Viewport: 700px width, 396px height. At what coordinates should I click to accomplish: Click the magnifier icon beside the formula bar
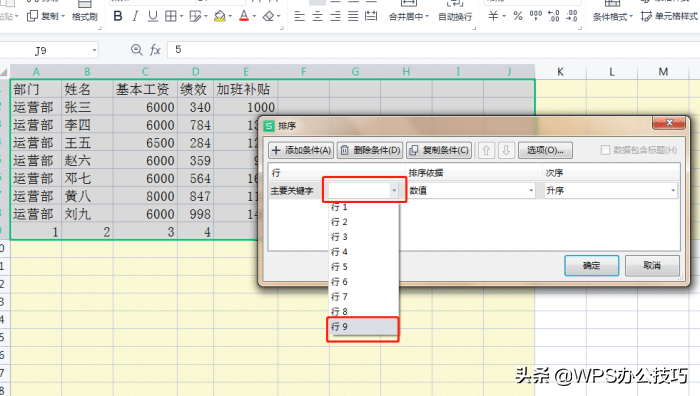(x=137, y=50)
